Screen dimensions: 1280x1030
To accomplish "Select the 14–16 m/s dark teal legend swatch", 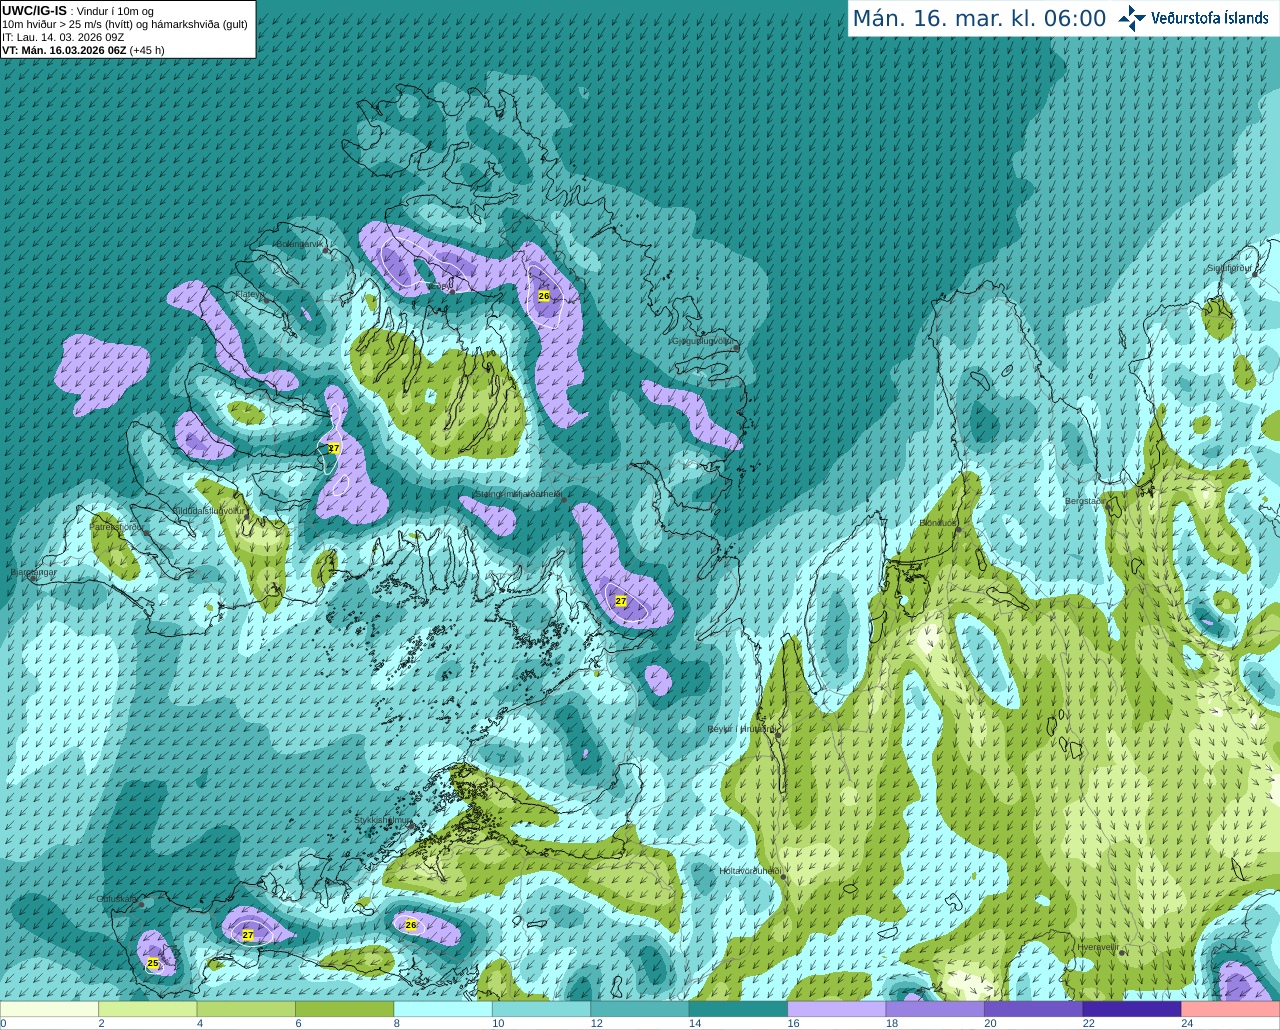I will coord(738,1009).
